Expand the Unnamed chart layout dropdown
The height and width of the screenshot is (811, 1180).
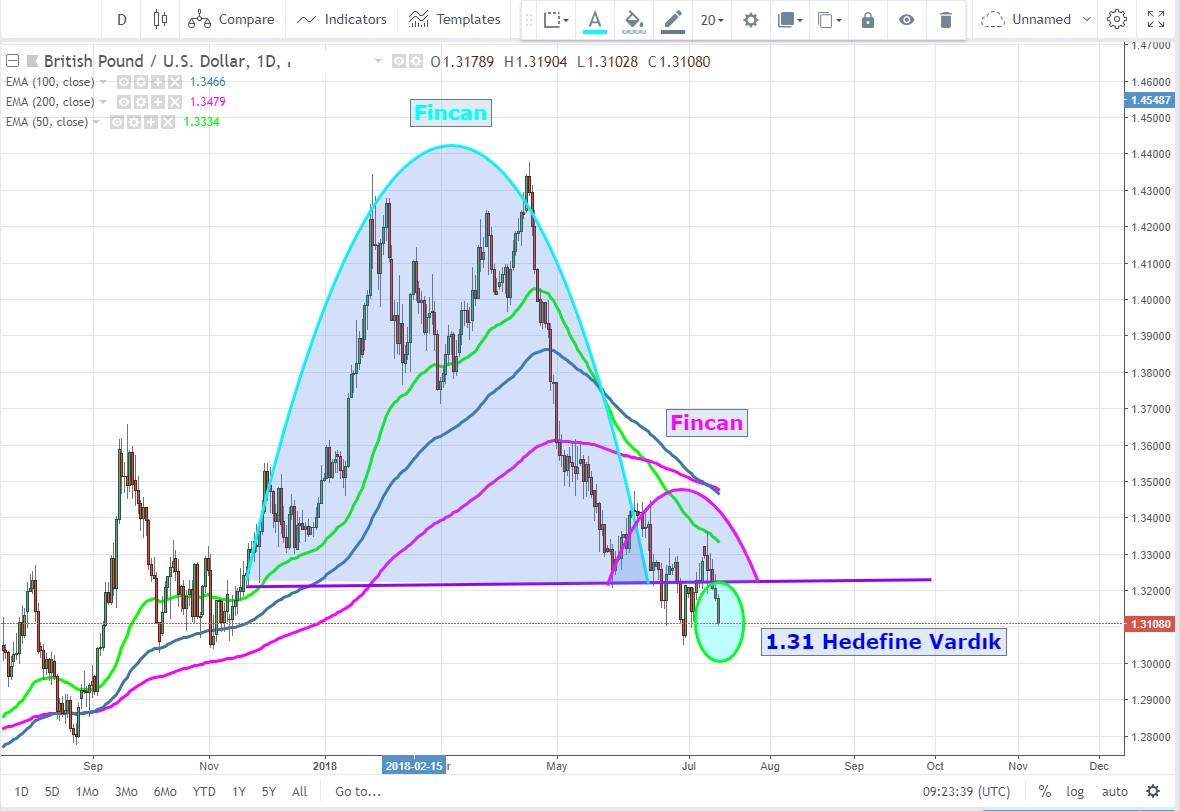point(1027,19)
